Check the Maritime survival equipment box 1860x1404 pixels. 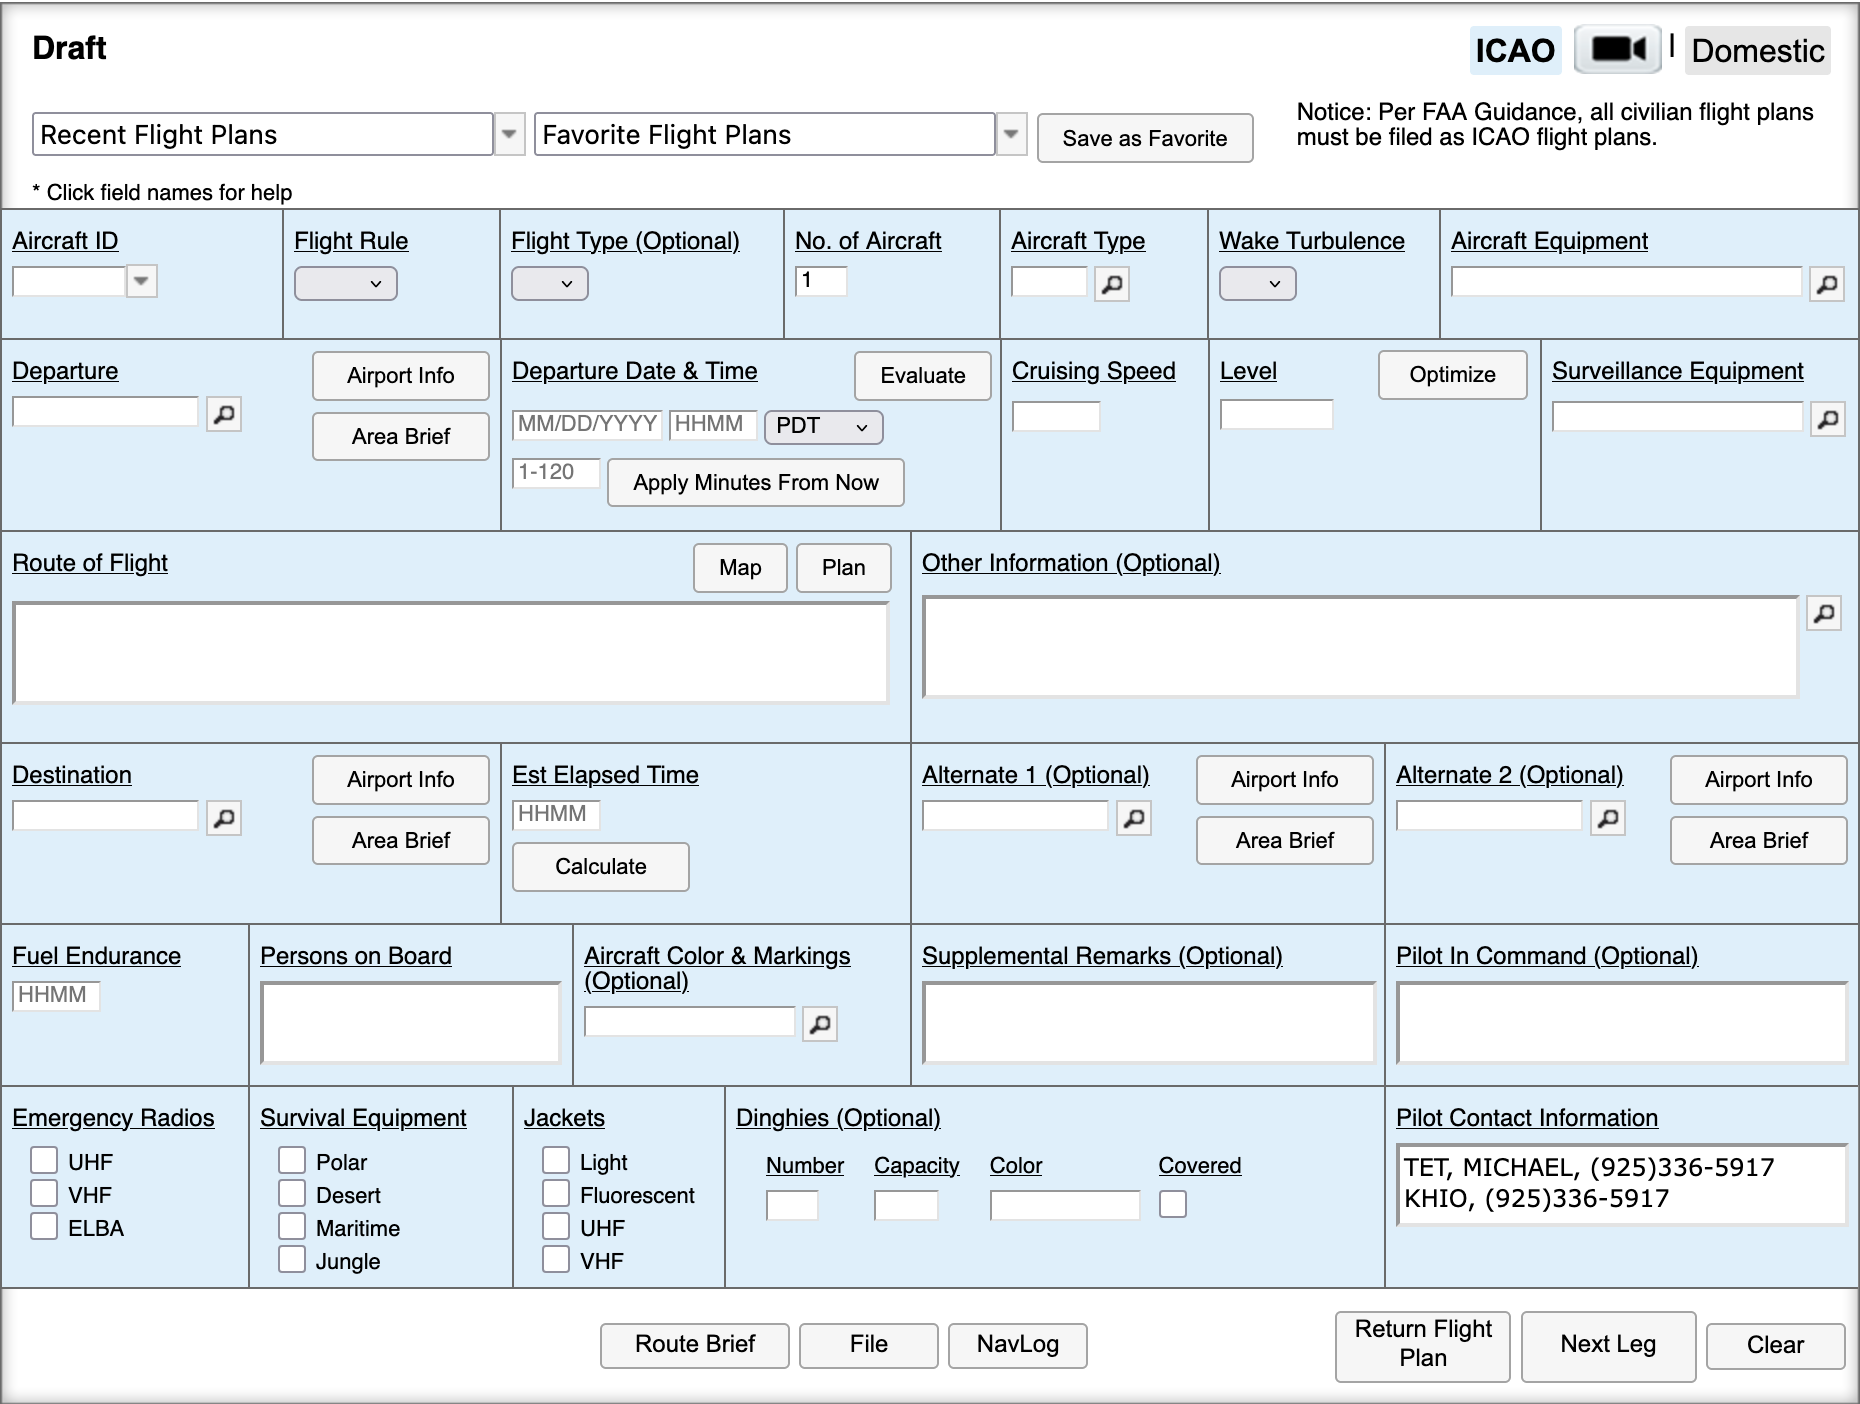[x=292, y=1227]
